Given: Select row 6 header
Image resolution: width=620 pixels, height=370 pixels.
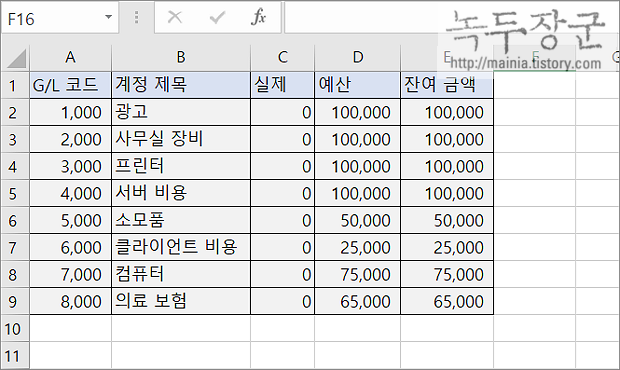Looking at the screenshot, I should 15,220.
